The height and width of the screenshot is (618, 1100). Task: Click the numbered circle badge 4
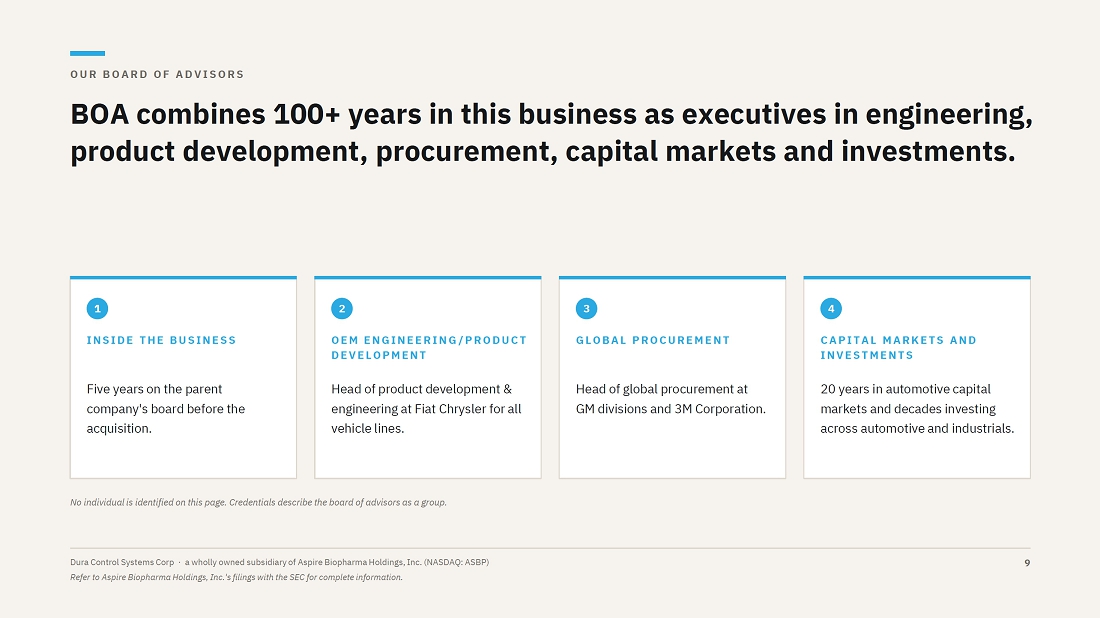[831, 309]
